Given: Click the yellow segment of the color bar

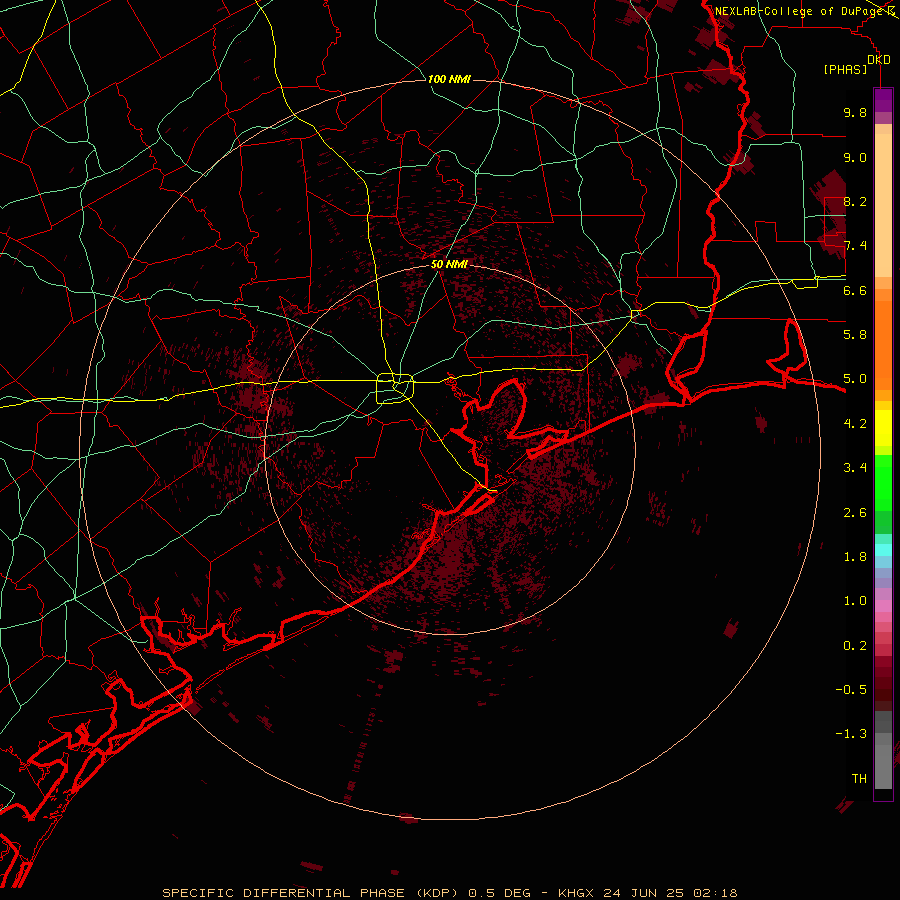Looking at the screenshot, I should tap(883, 428).
